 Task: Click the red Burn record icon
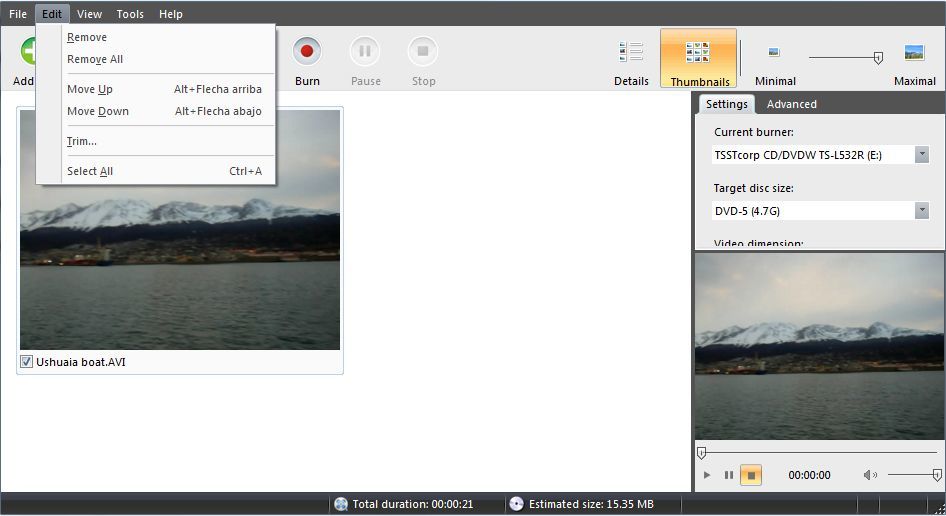click(307, 51)
